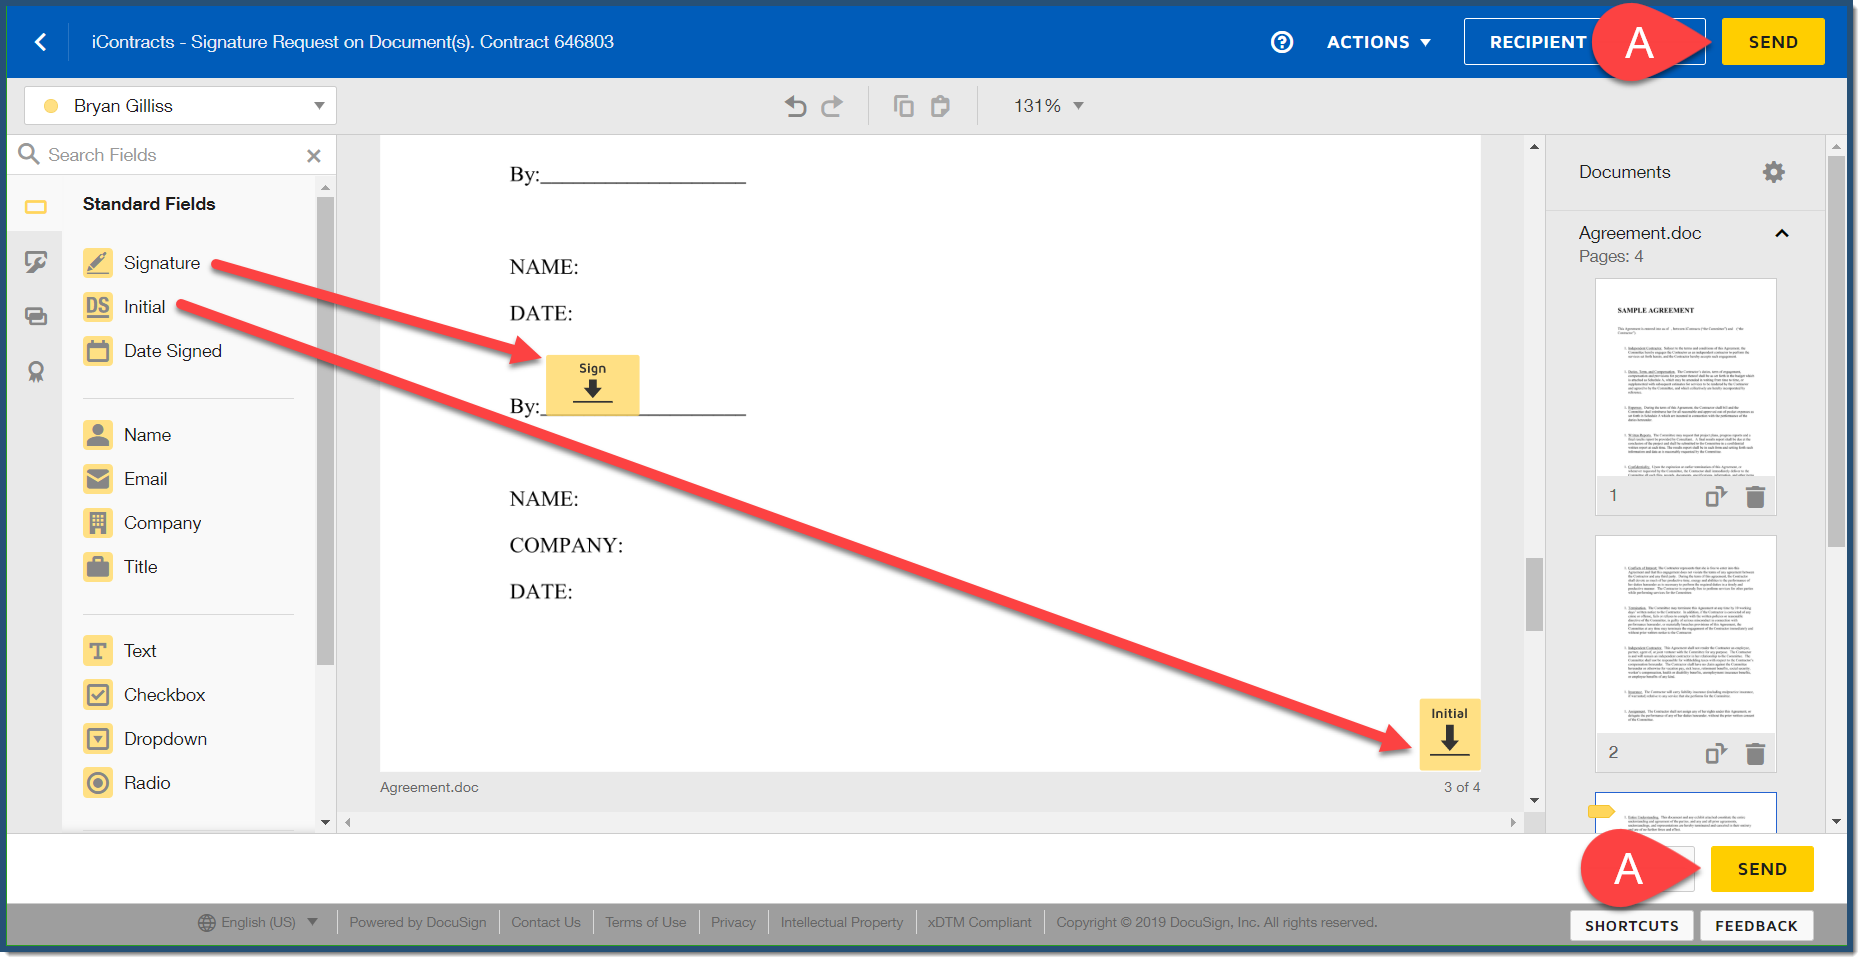Go back using the left chevron arrow

tap(41, 42)
